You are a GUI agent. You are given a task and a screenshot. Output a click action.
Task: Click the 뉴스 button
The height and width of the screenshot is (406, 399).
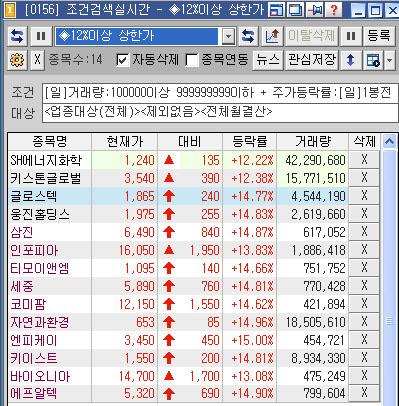[267, 60]
